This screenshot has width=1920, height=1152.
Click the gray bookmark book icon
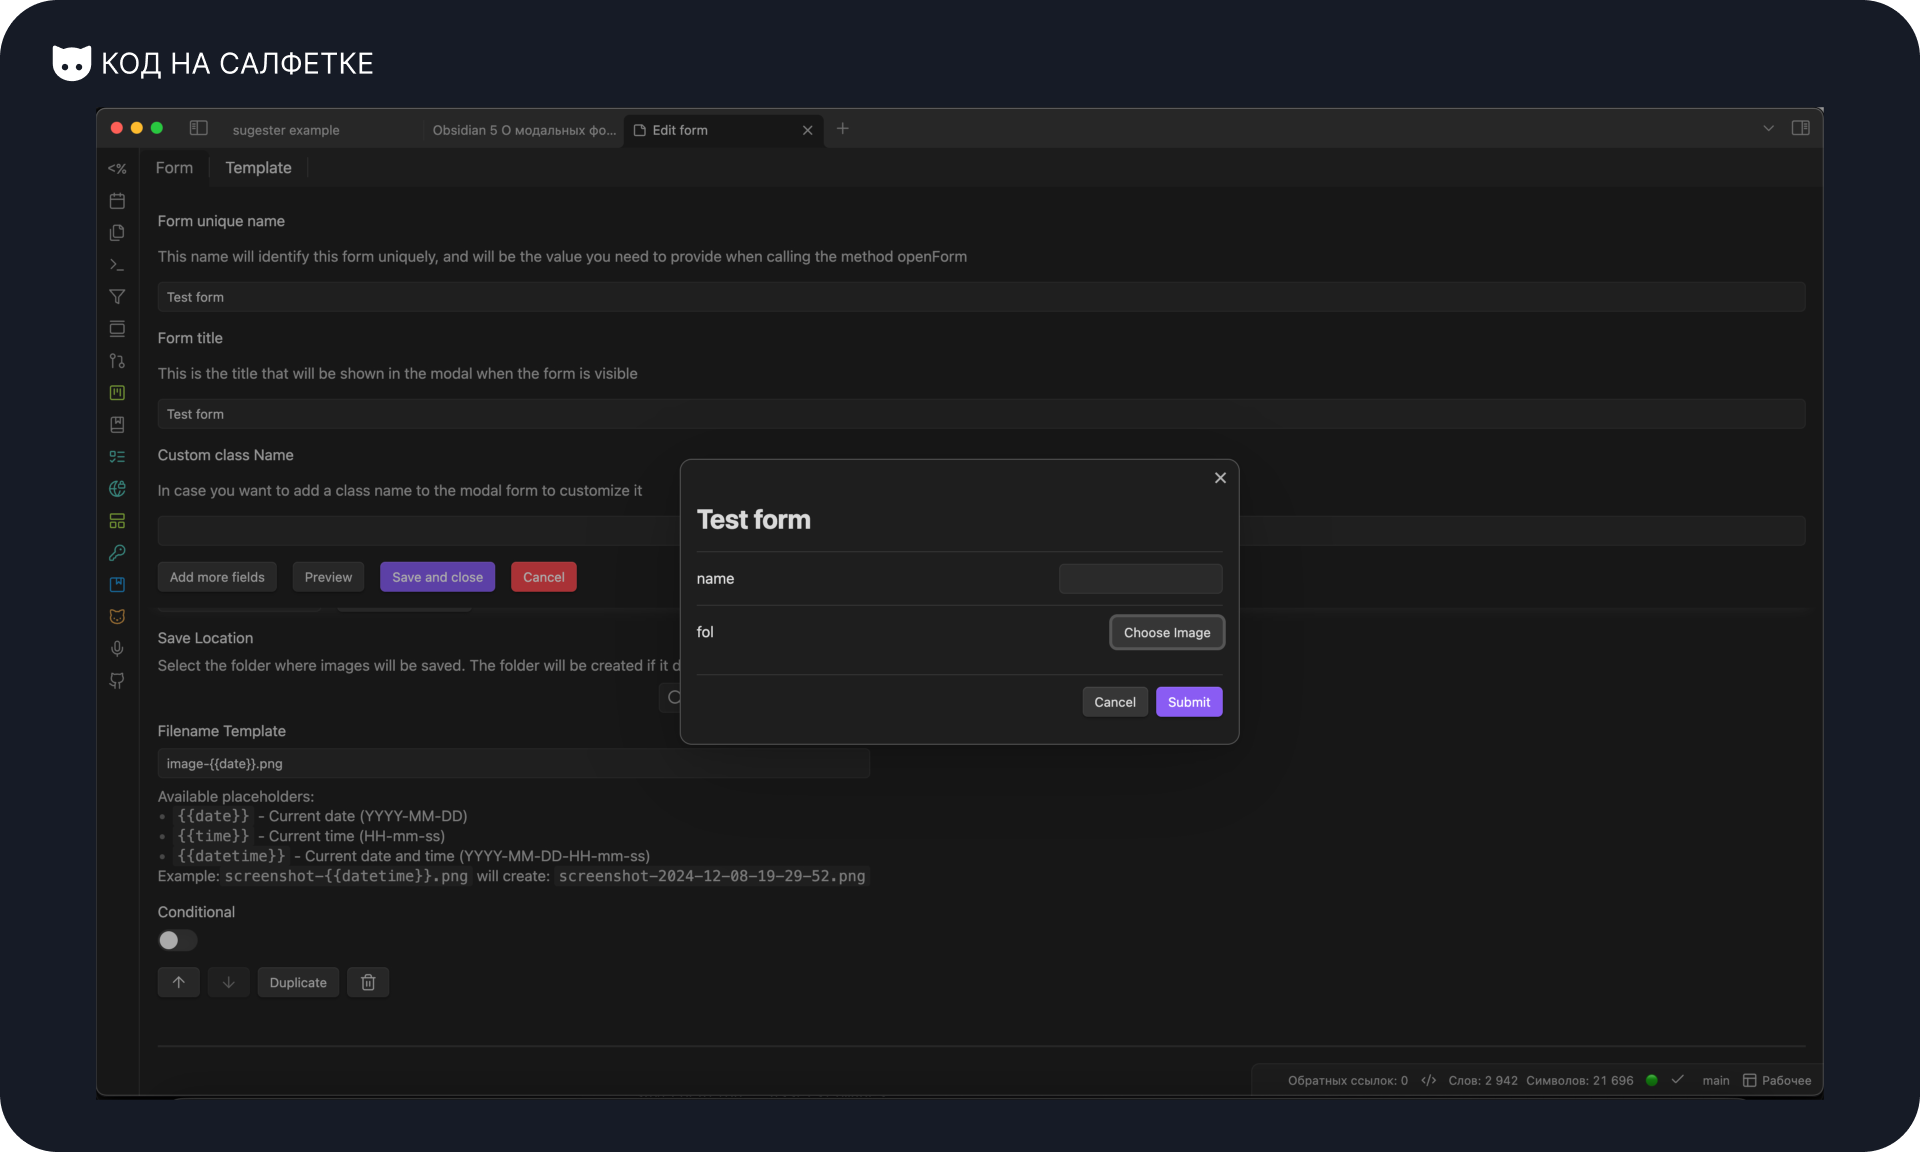click(x=117, y=425)
